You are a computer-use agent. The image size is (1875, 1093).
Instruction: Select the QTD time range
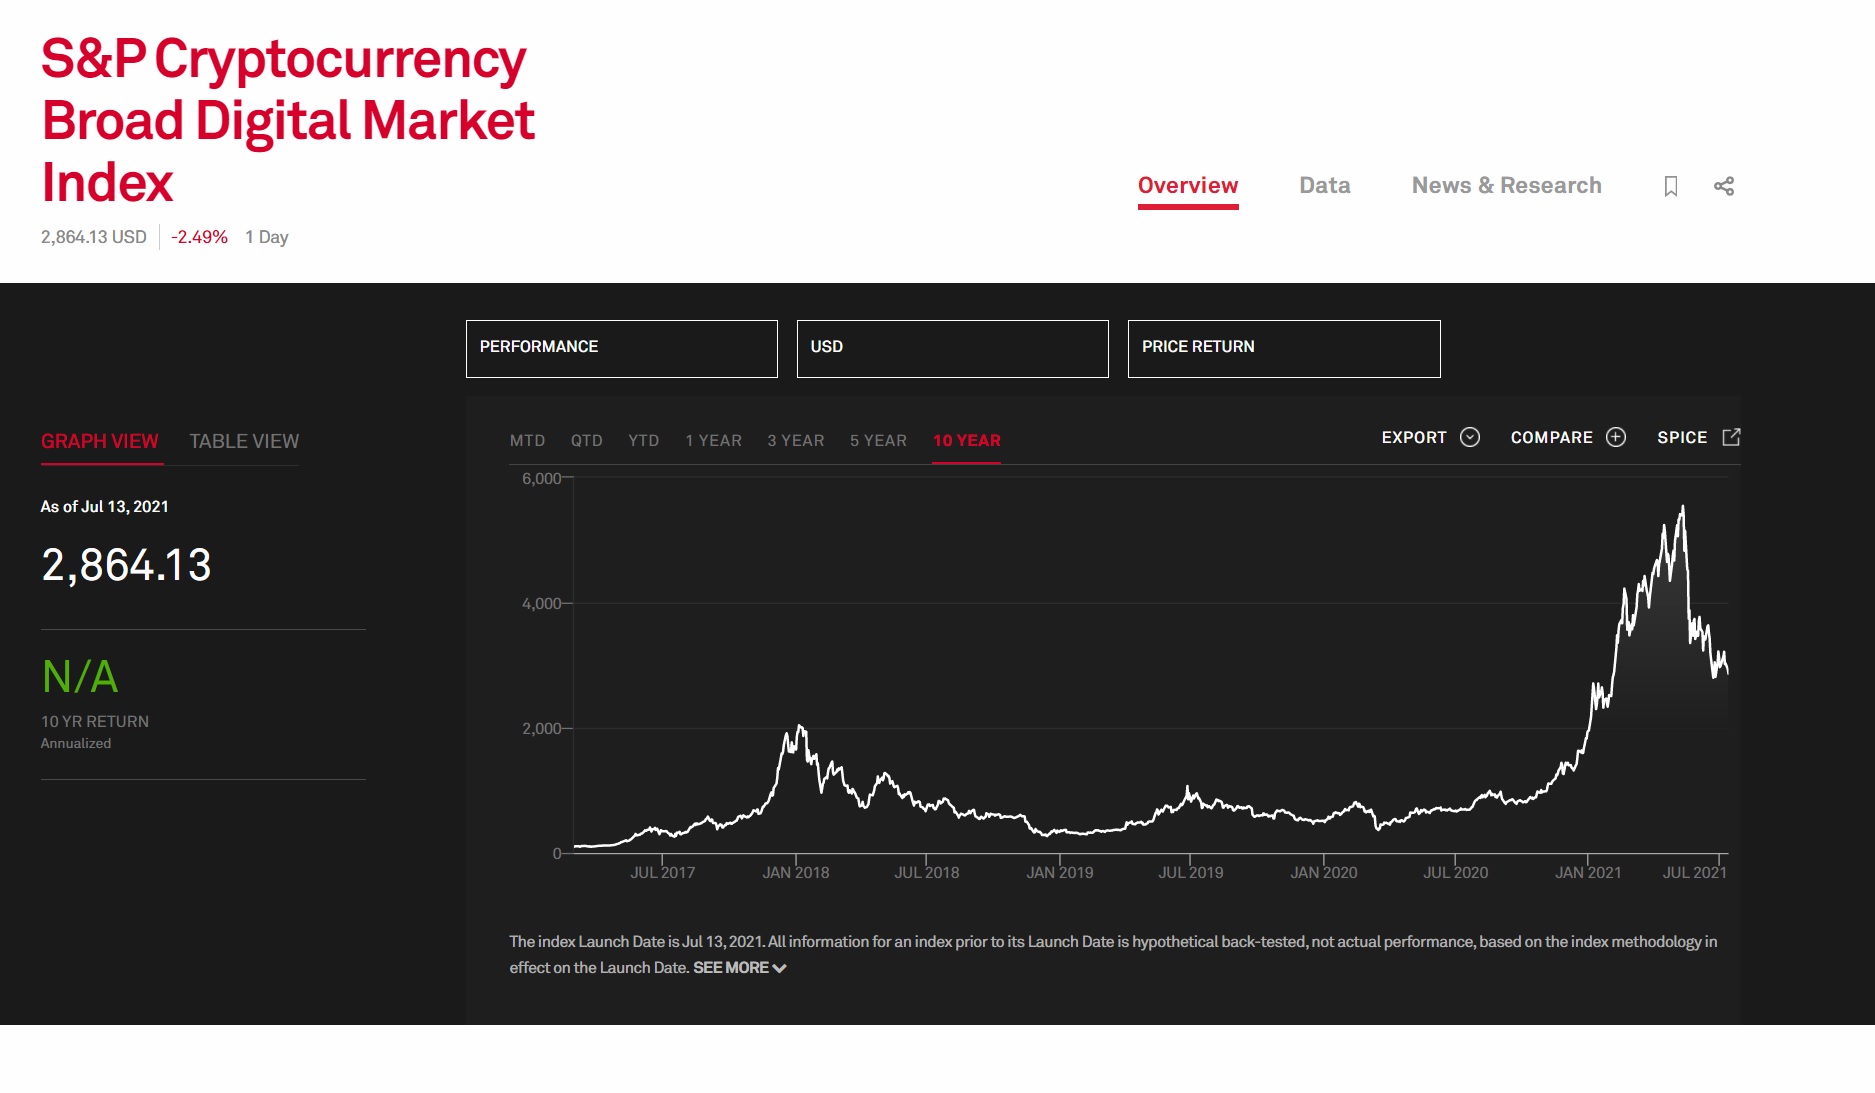[587, 441]
